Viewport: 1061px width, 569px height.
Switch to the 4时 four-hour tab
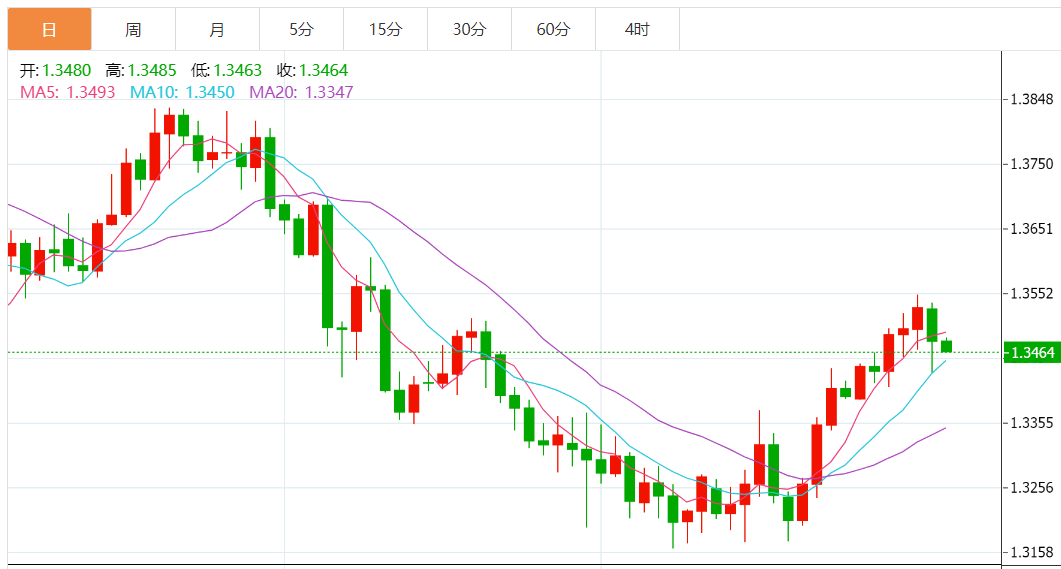pyautogui.click(x=637, y=30)
